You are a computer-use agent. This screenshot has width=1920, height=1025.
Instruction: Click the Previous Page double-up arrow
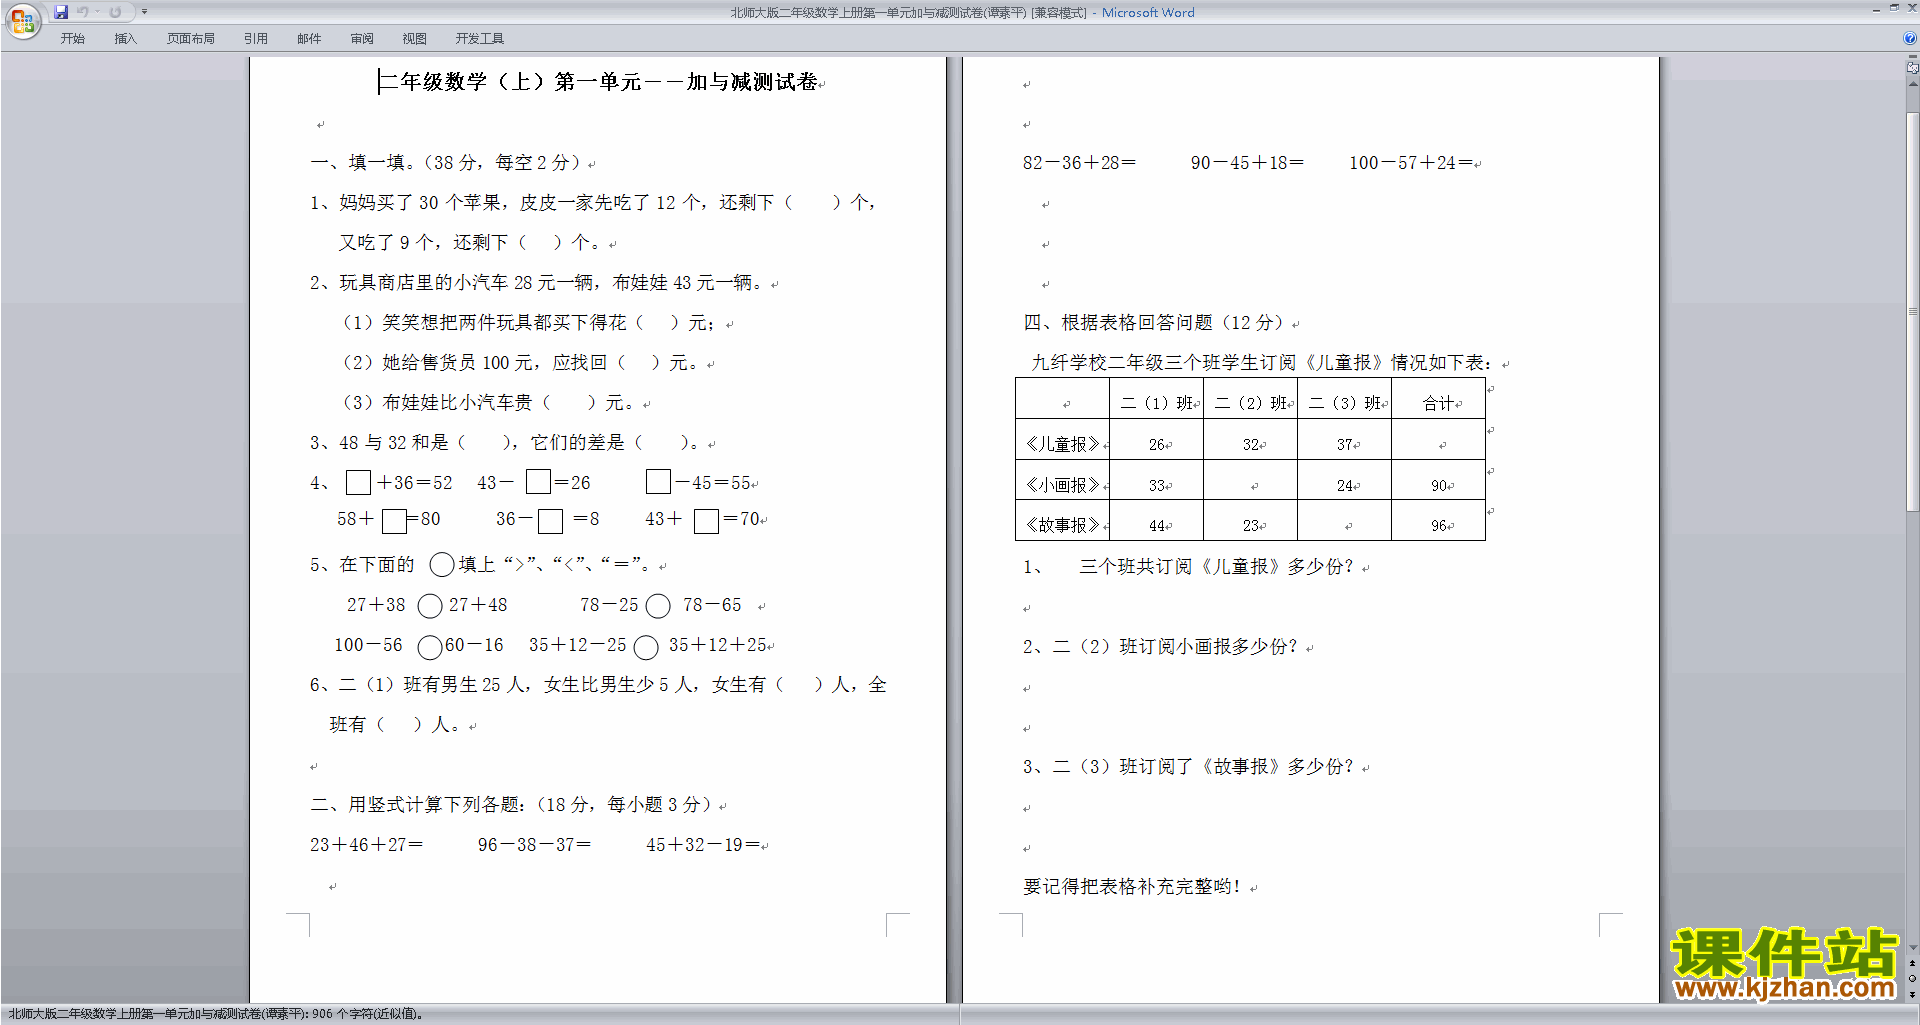pos(1912,963)
